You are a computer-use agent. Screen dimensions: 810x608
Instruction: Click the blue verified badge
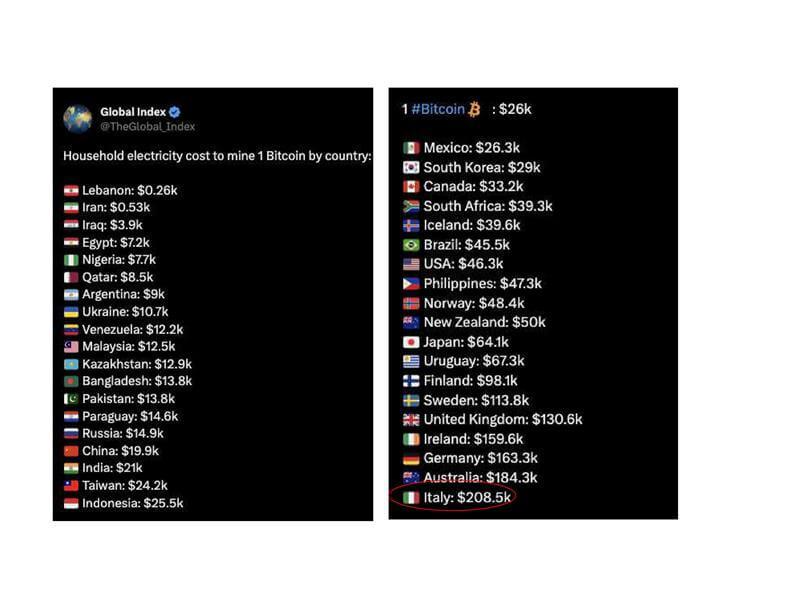point(175,112)
